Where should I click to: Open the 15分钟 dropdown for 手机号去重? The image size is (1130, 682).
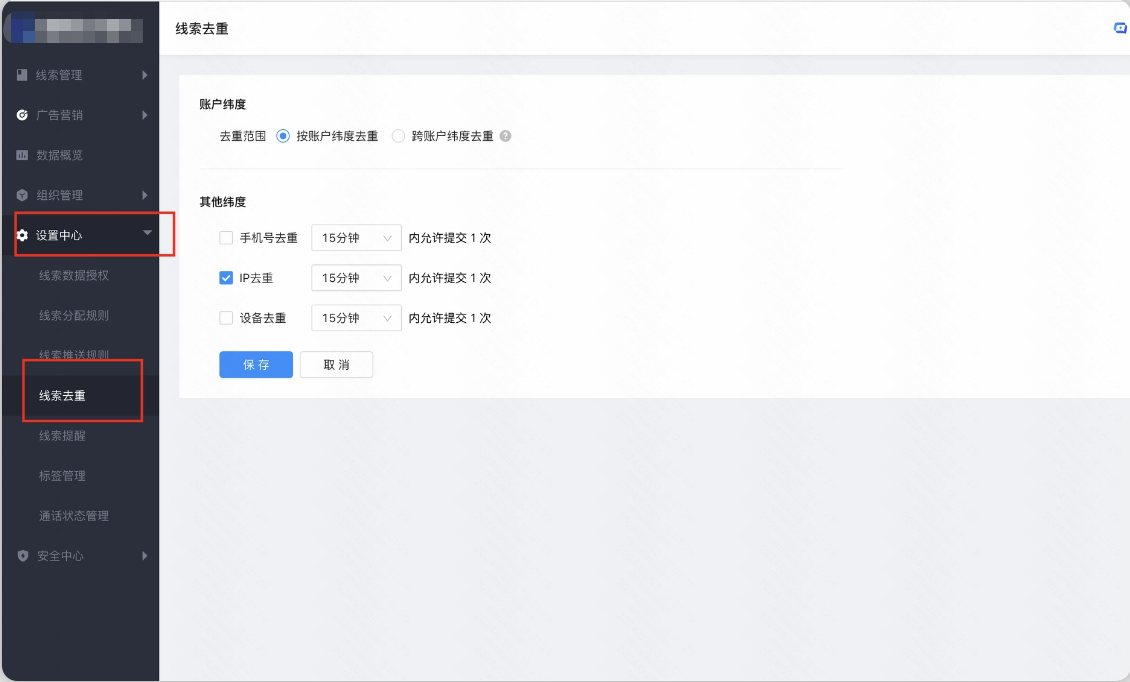pyautogui.click(x=355, y=237)
